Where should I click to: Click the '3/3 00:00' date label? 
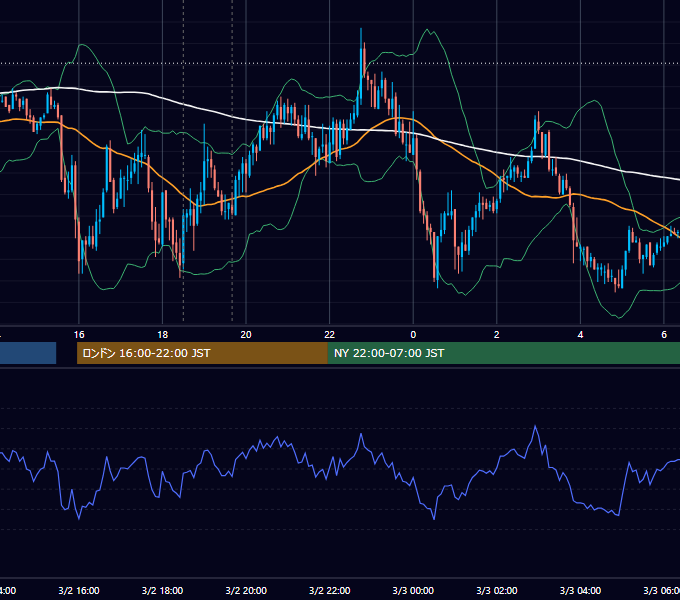(413, 591)
